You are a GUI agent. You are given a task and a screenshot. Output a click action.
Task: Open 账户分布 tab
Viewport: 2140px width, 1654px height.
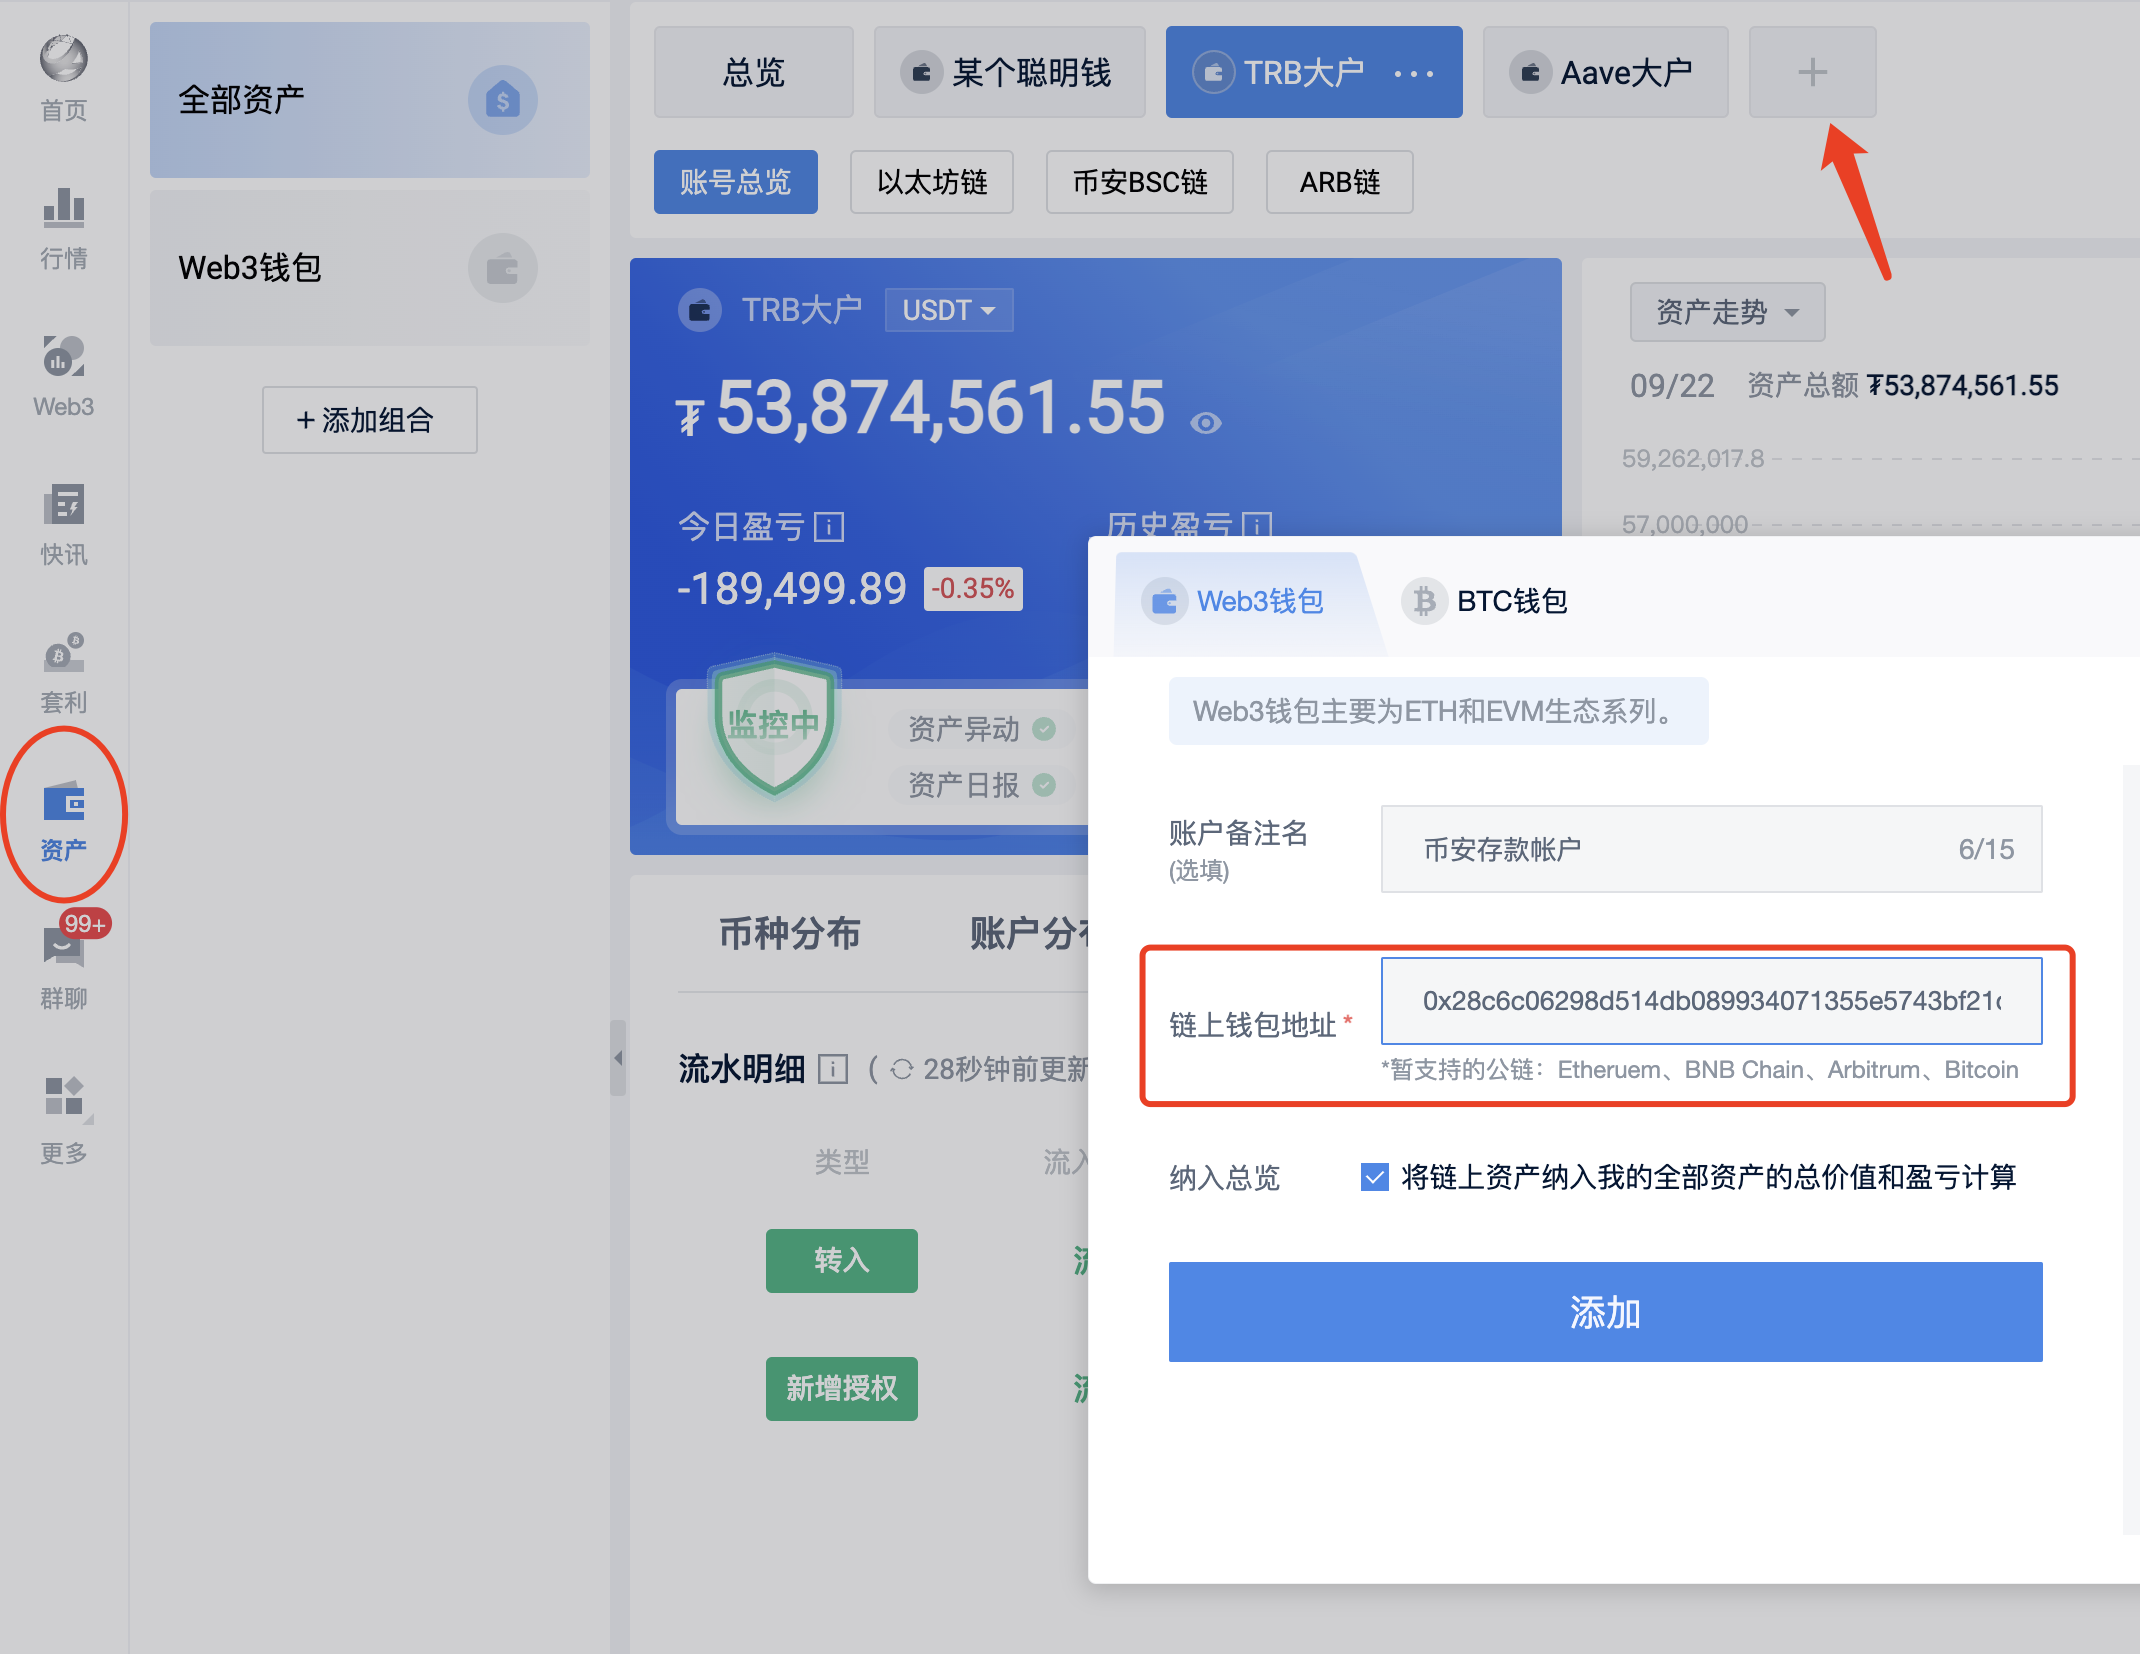click(x=1030, y=933)
